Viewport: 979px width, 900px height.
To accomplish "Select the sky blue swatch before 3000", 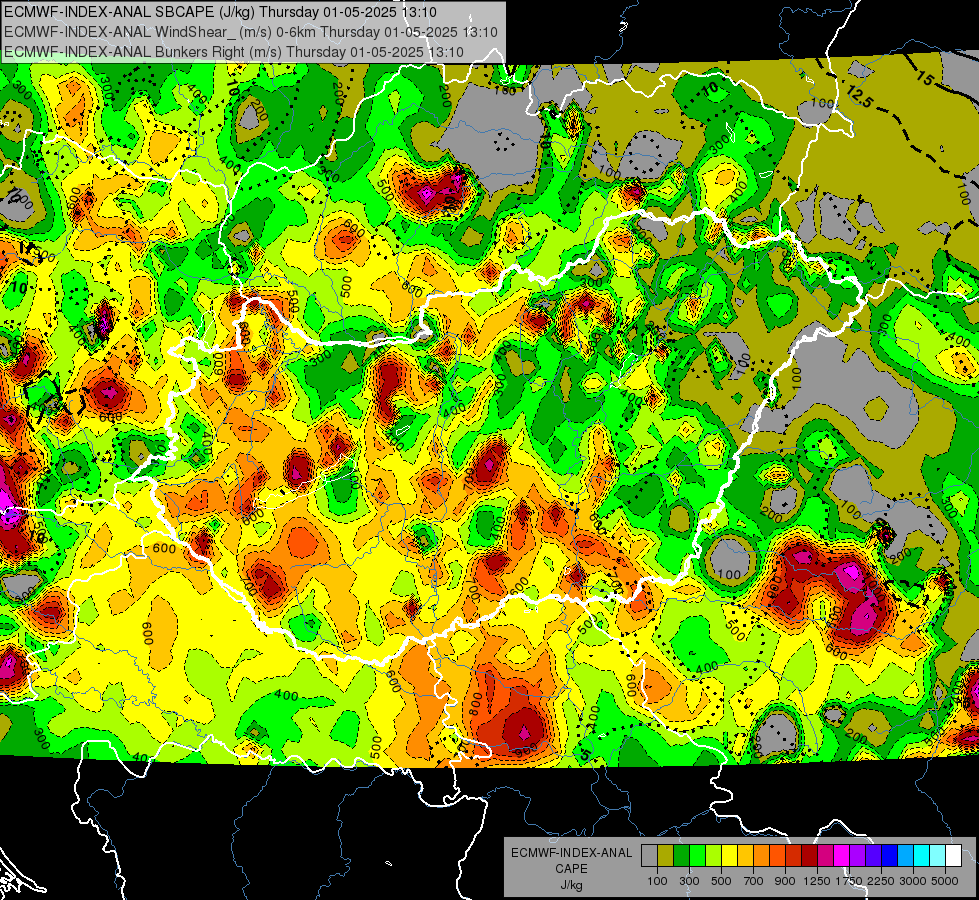I will point(906,855).
